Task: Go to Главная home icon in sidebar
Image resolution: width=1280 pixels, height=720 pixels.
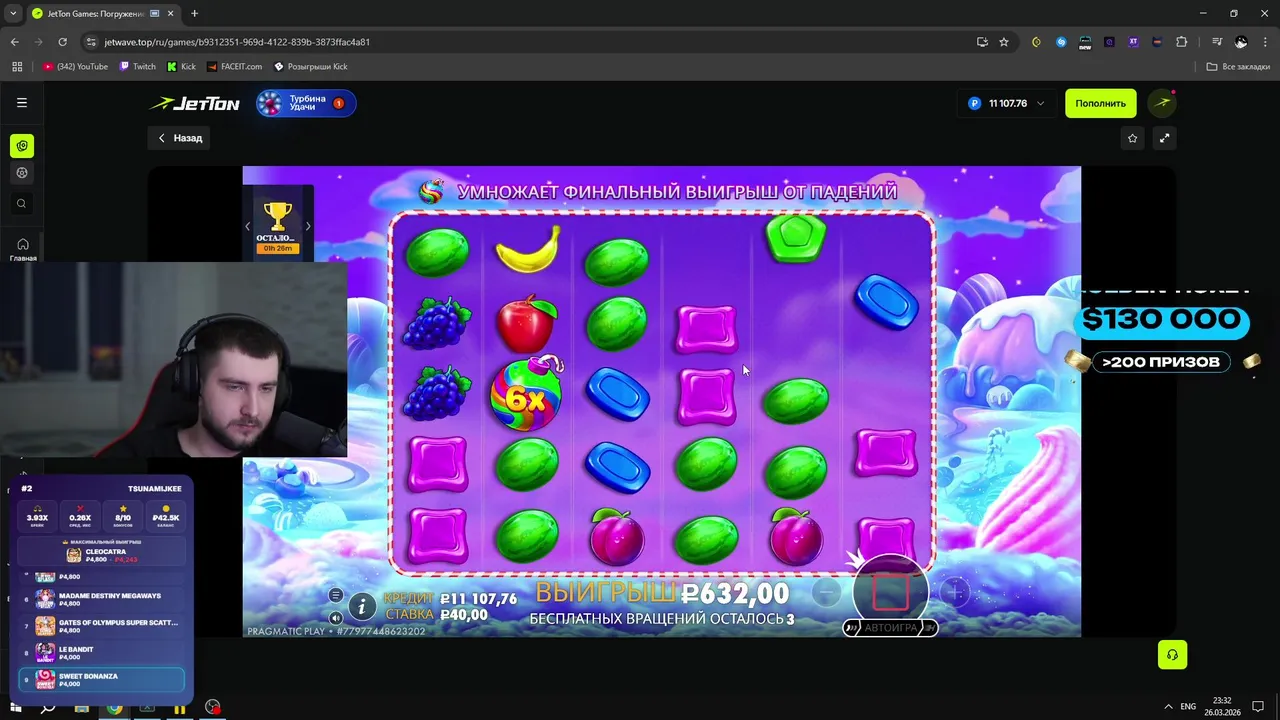Action: 22,249
